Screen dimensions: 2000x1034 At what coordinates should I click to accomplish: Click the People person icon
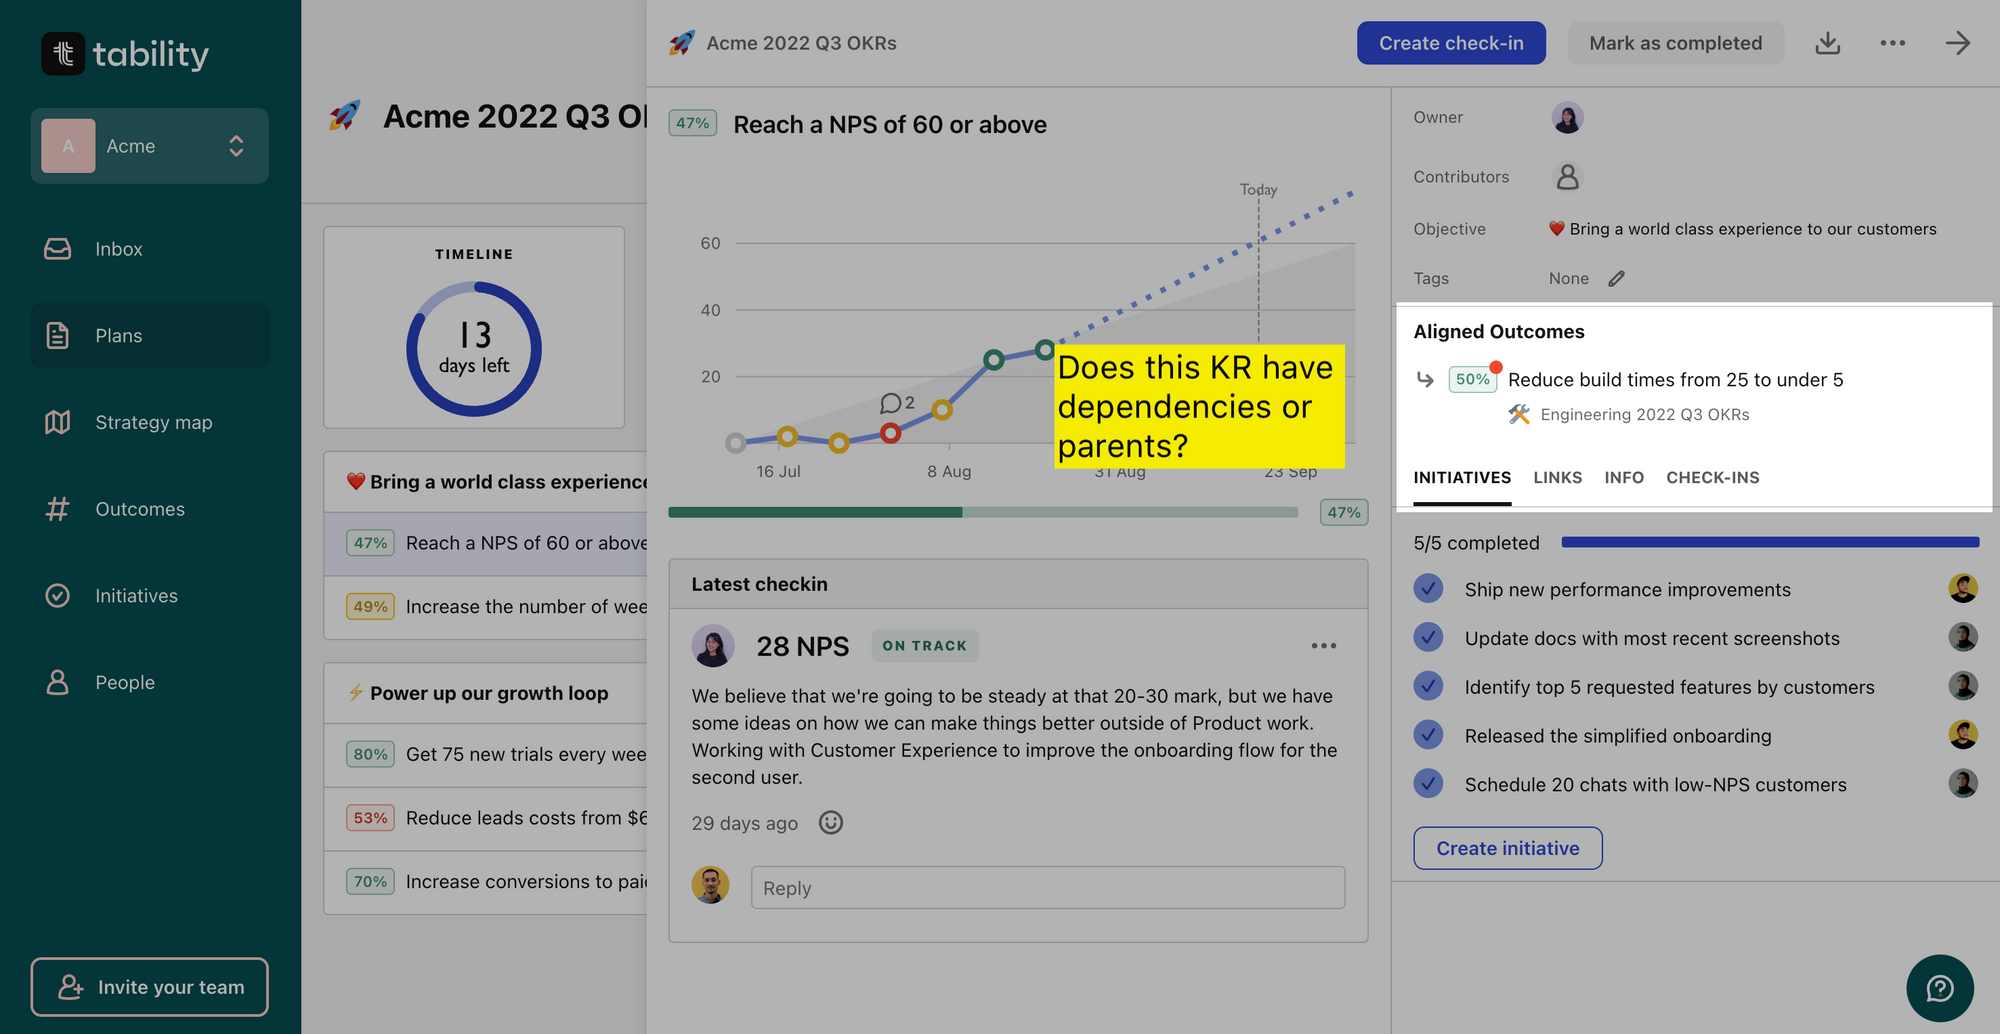(58, 682)
